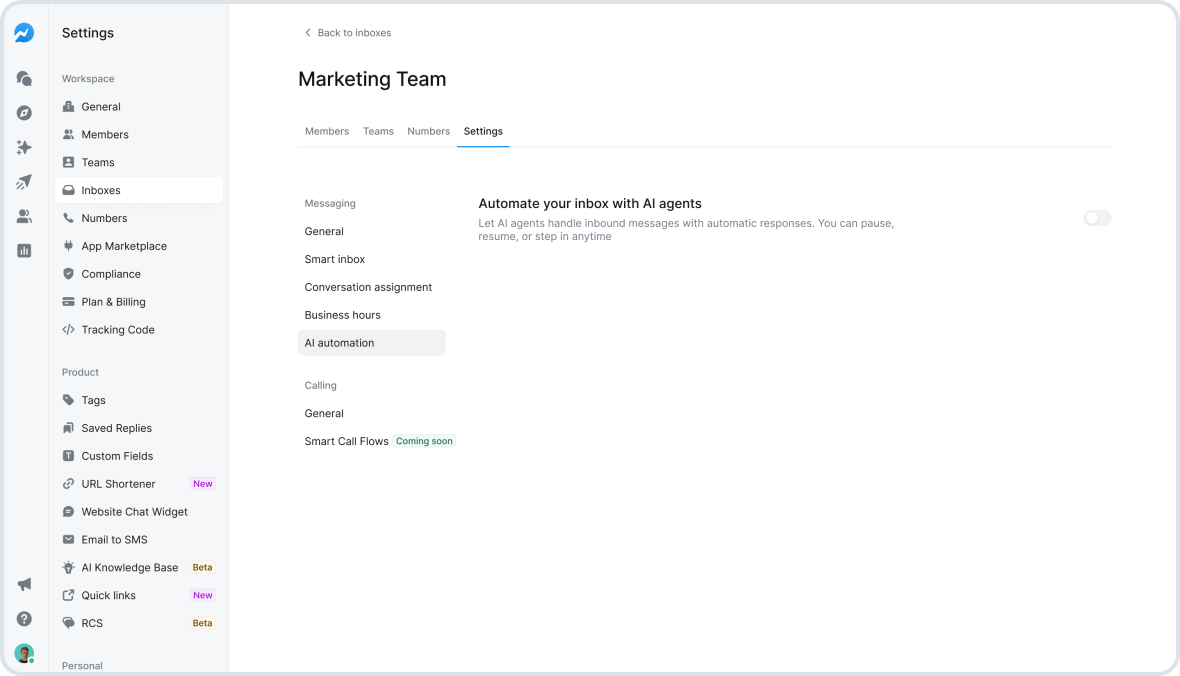This screenshot has width=1180, height=676.
Task: Switch to the Members tab
Action: point(327,131)
